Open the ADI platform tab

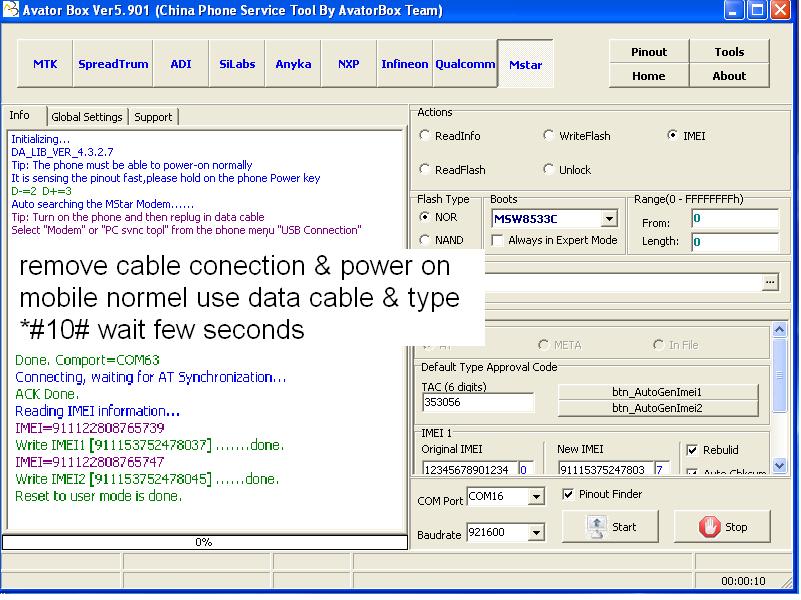(x=181, y=64)
